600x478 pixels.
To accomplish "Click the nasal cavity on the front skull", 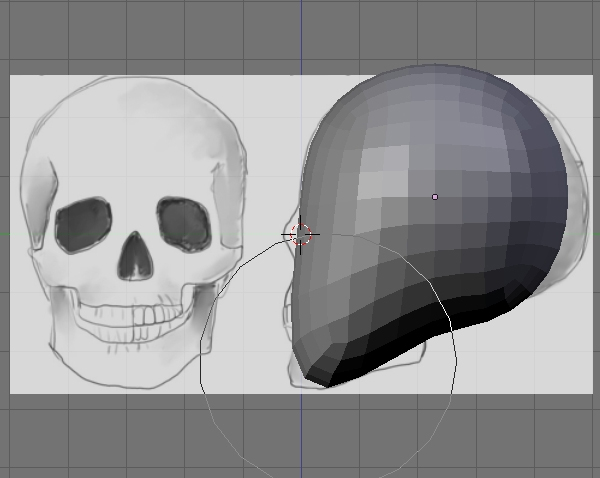I will (x=135, y=256).
